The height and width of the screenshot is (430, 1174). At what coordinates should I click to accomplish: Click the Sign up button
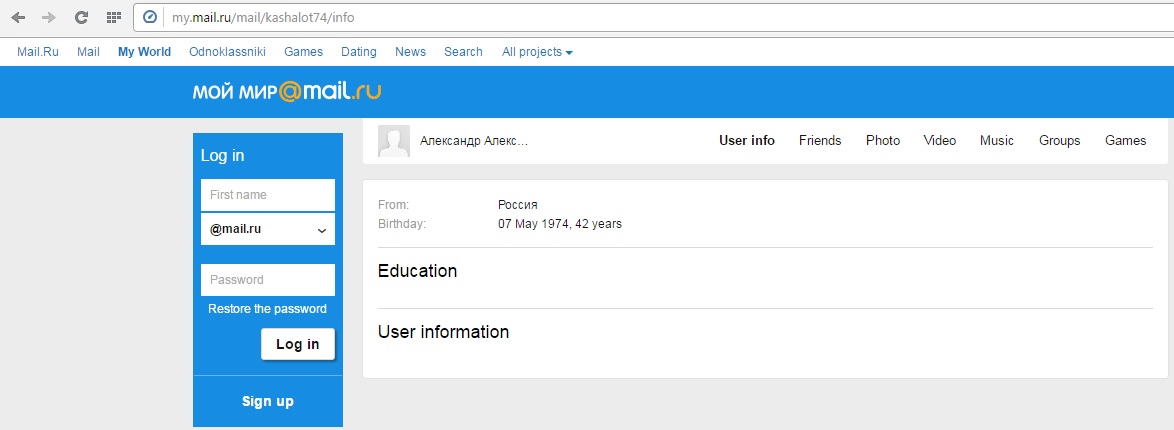[x=267, y=402]
